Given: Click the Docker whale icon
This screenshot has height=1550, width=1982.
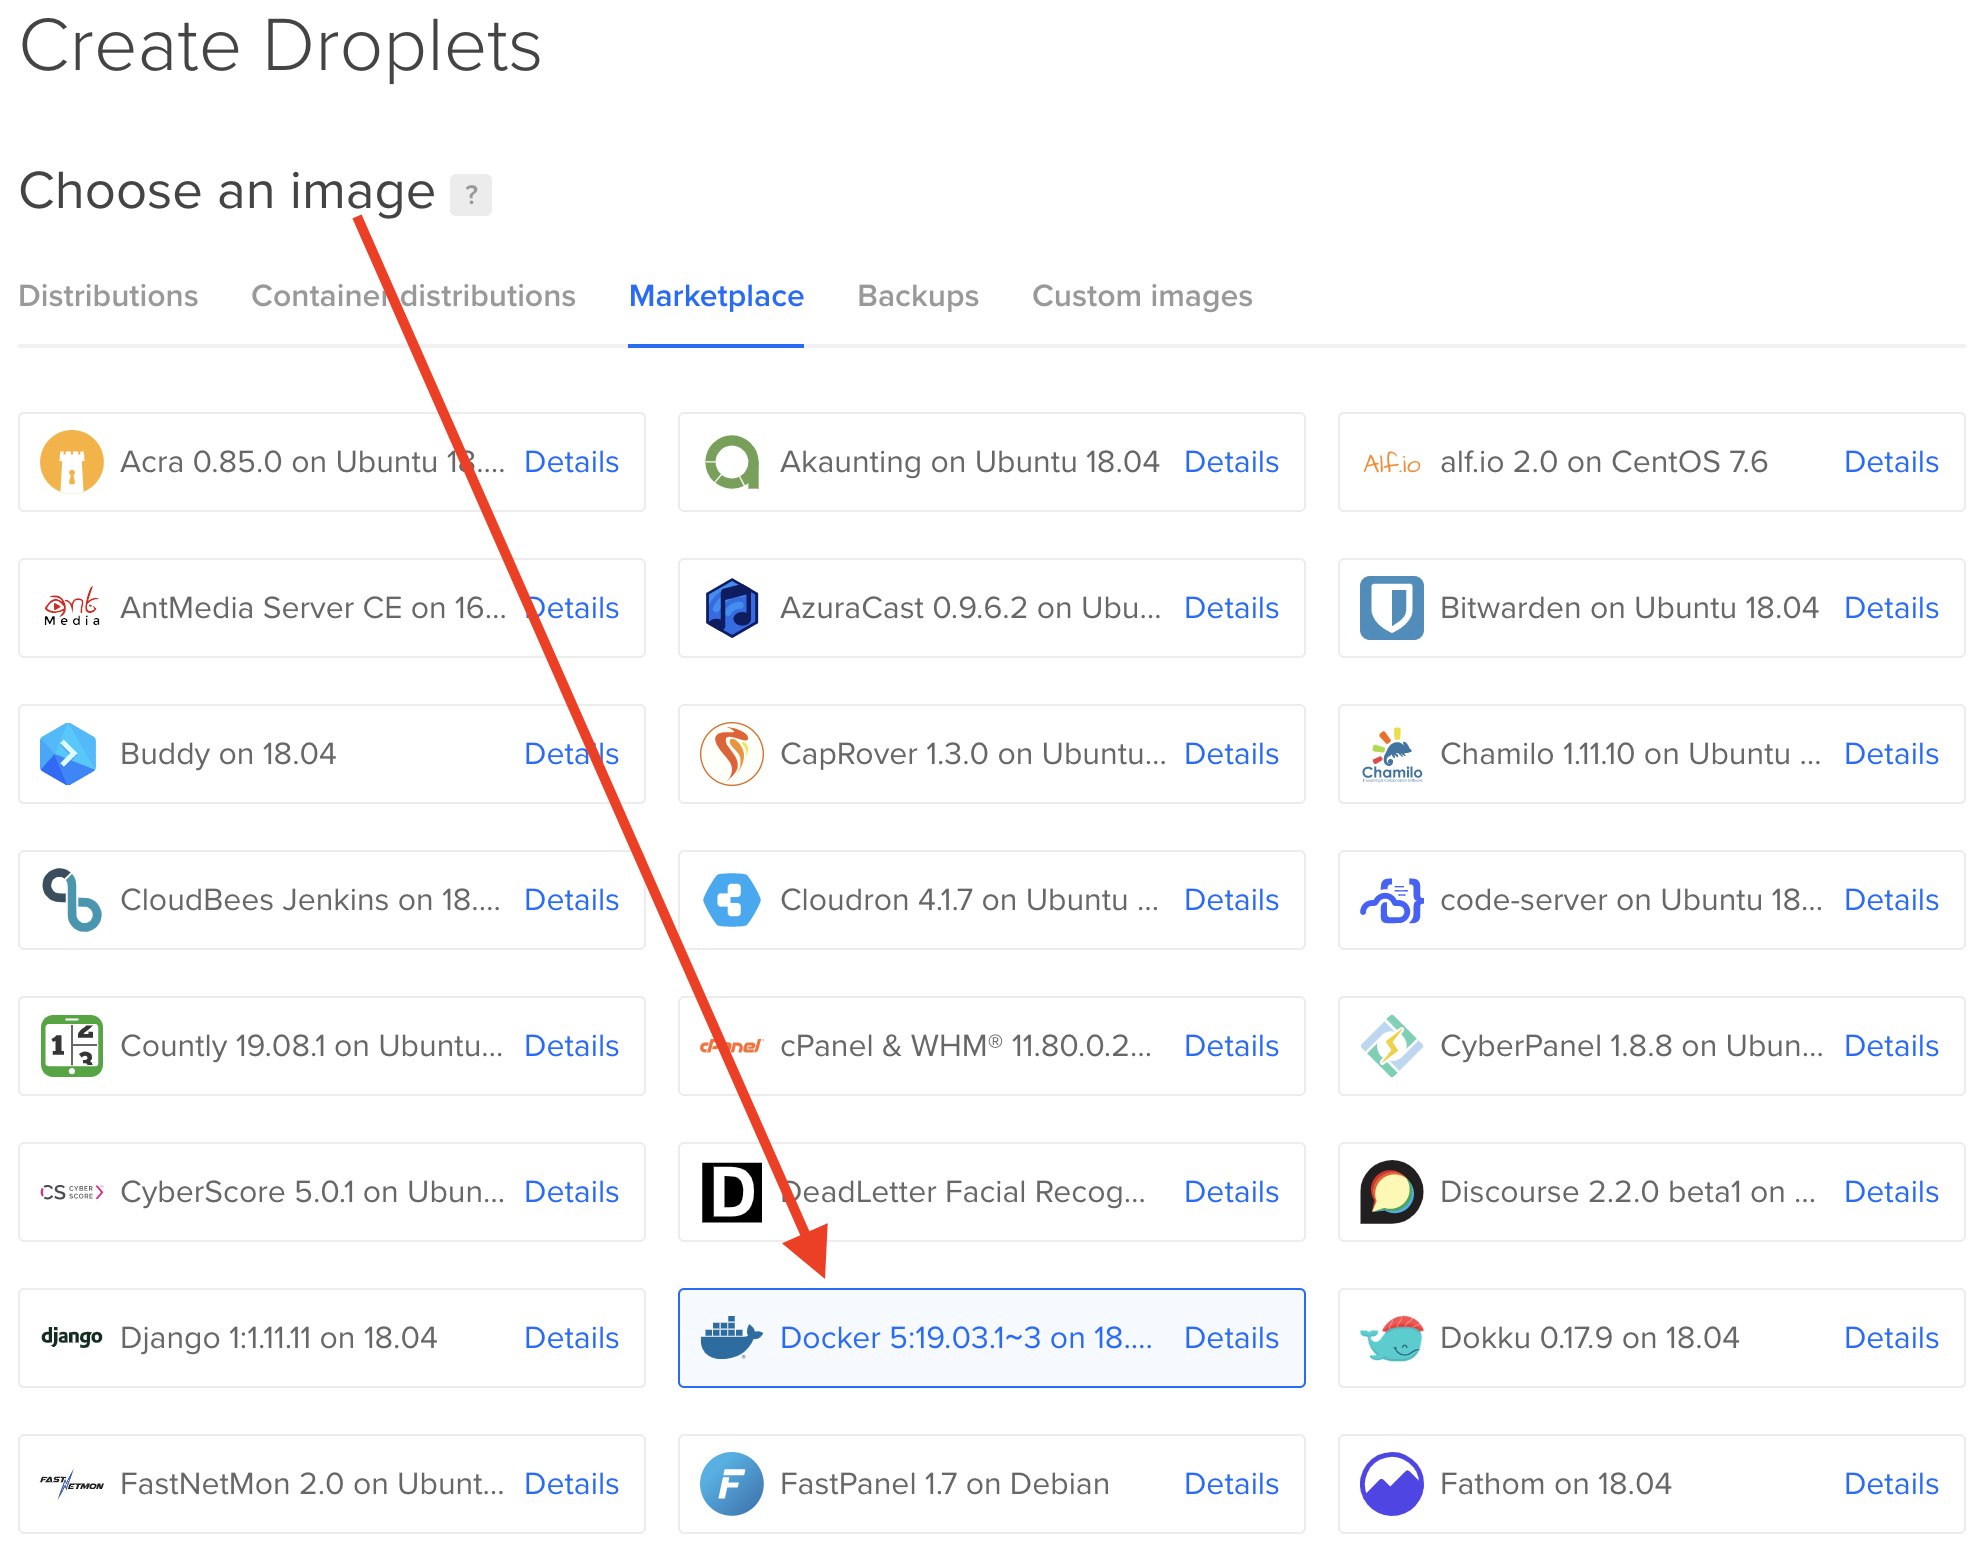Looking at the screenshot, I should coord(732,1338).
